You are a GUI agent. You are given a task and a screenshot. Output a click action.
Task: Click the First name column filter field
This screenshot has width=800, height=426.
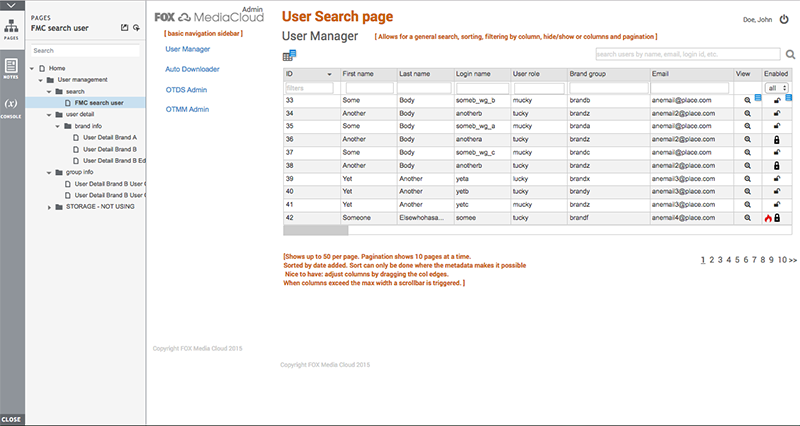point(368,88)
